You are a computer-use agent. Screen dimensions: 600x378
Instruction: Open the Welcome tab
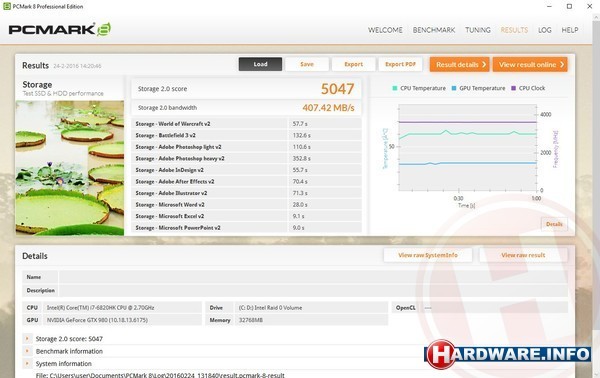385,30
